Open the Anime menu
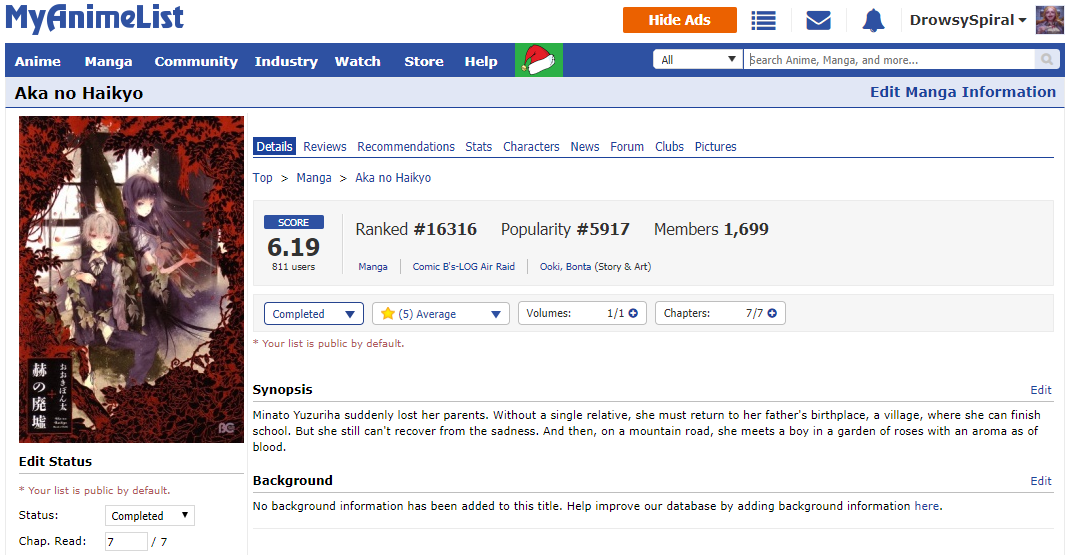1071x555 pixels. (x=38, y=61)
